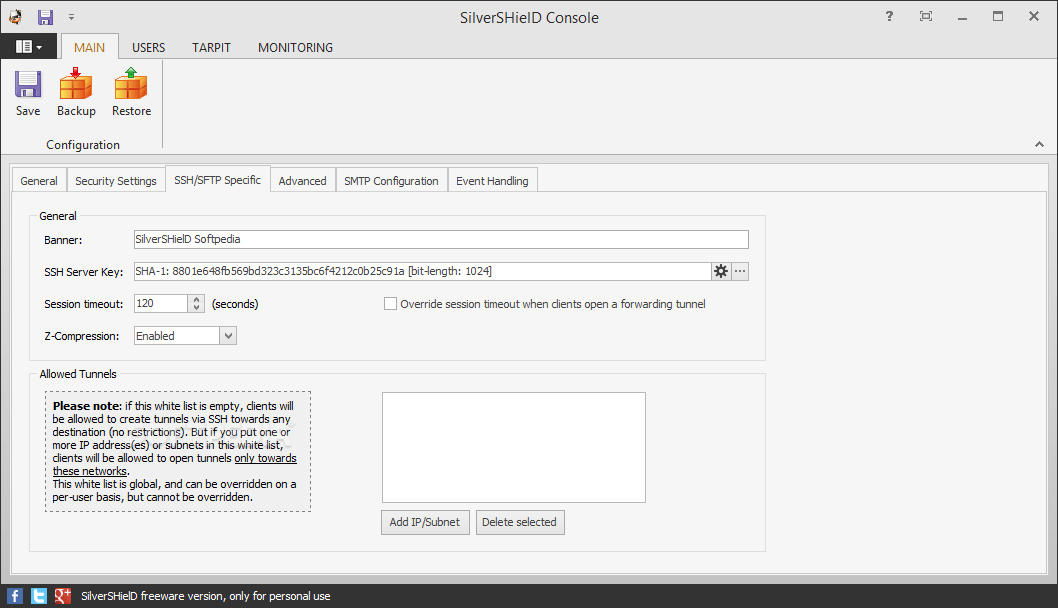Click the Save configuration icon in ribbon
The height and width of the screenshot is (608, 1058).
(x=28, y=93)
